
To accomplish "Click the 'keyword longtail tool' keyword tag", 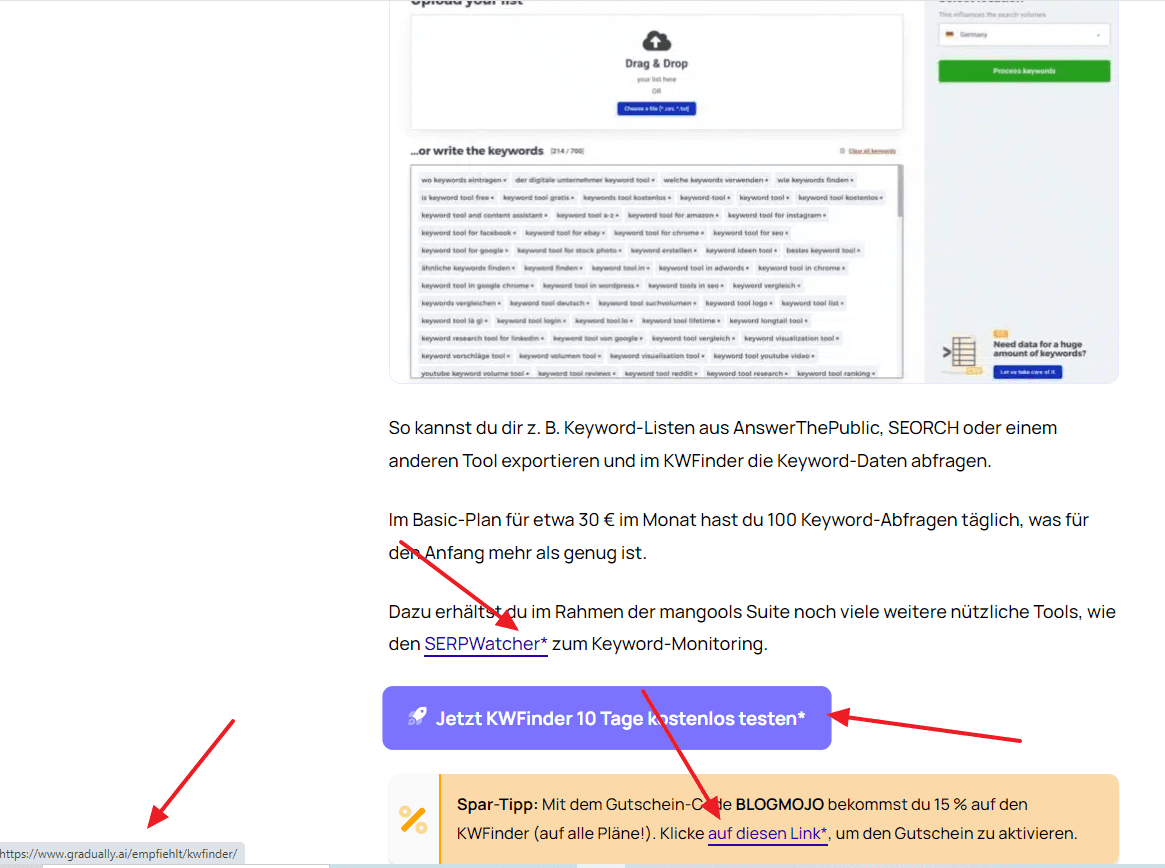I will (x=768, y=321).
